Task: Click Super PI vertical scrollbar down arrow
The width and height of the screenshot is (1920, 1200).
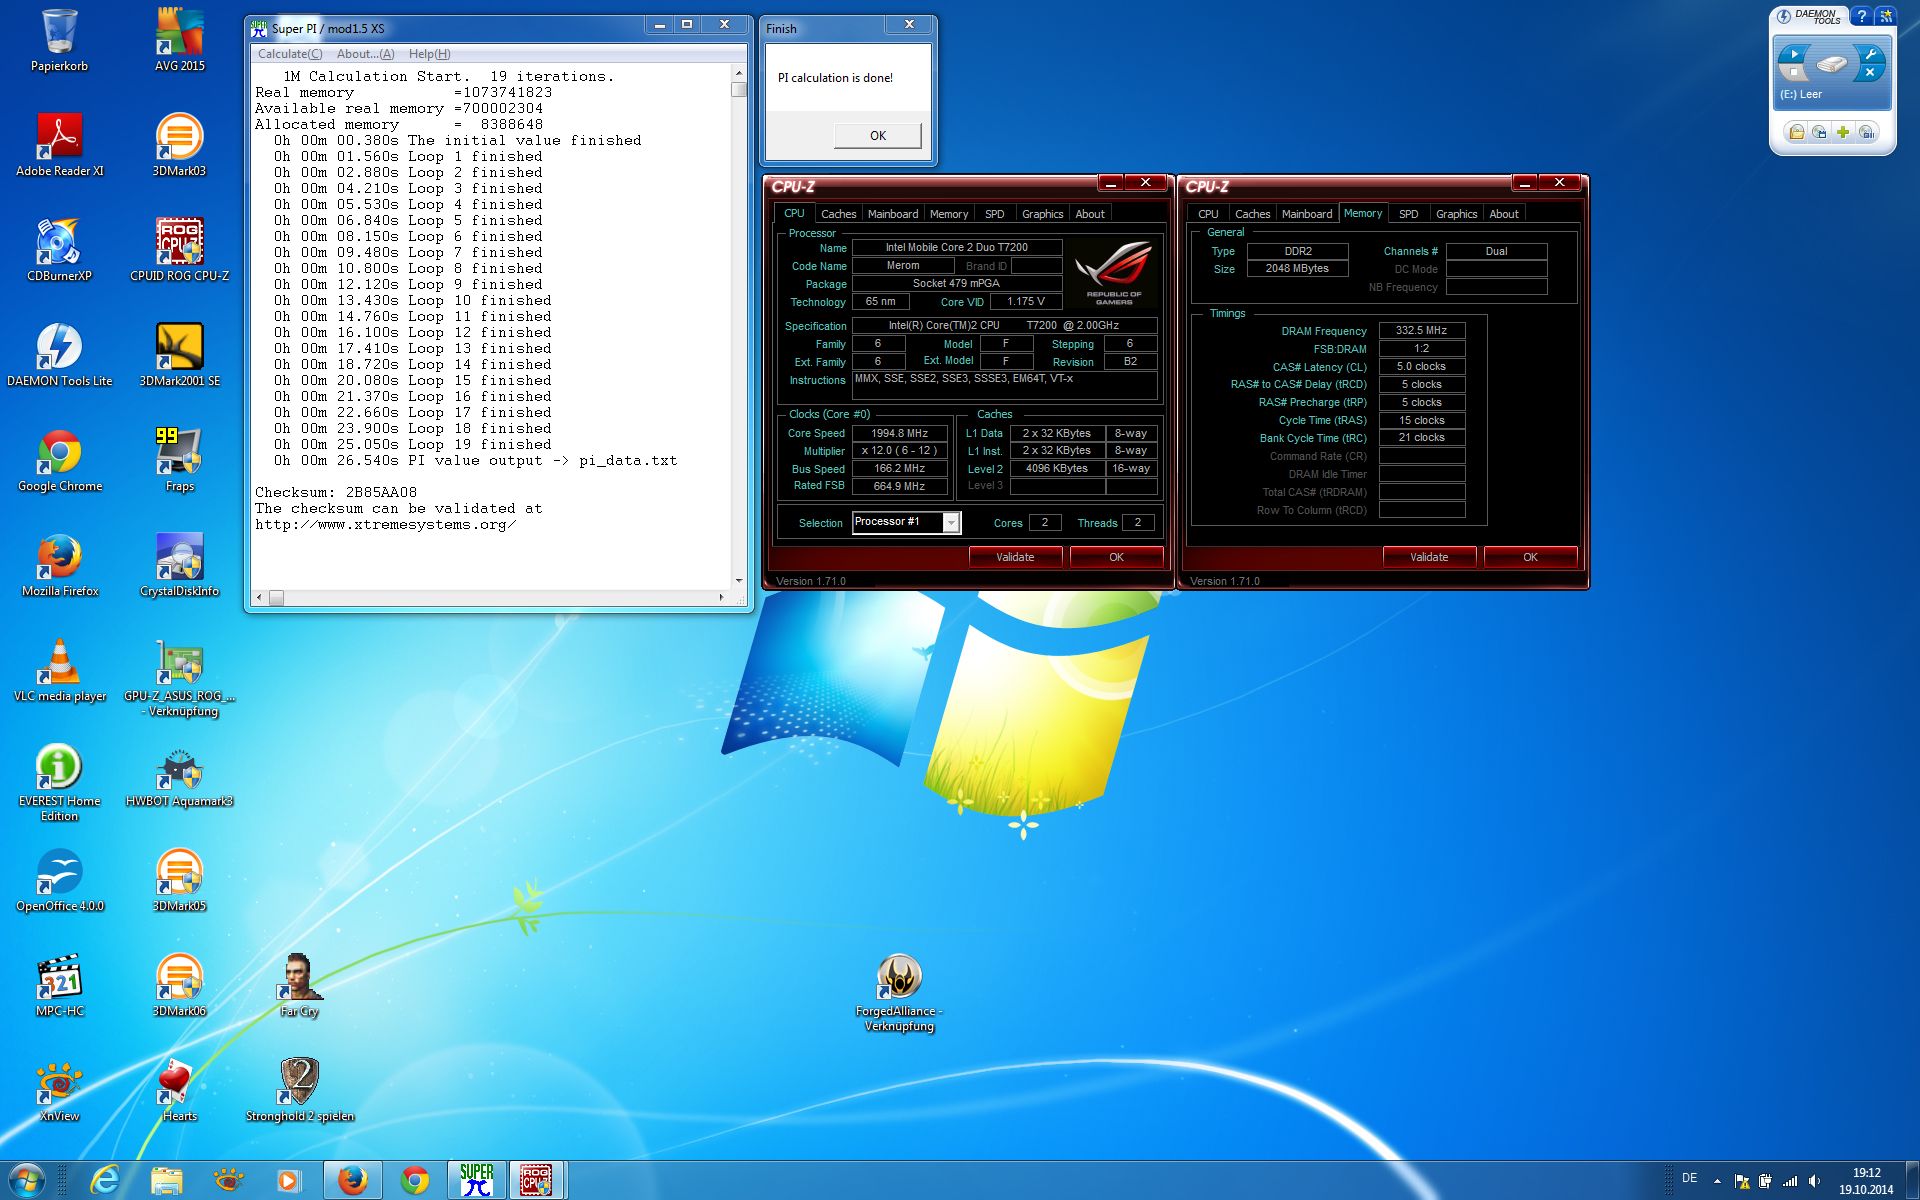Action: click(x=739, y=580)
